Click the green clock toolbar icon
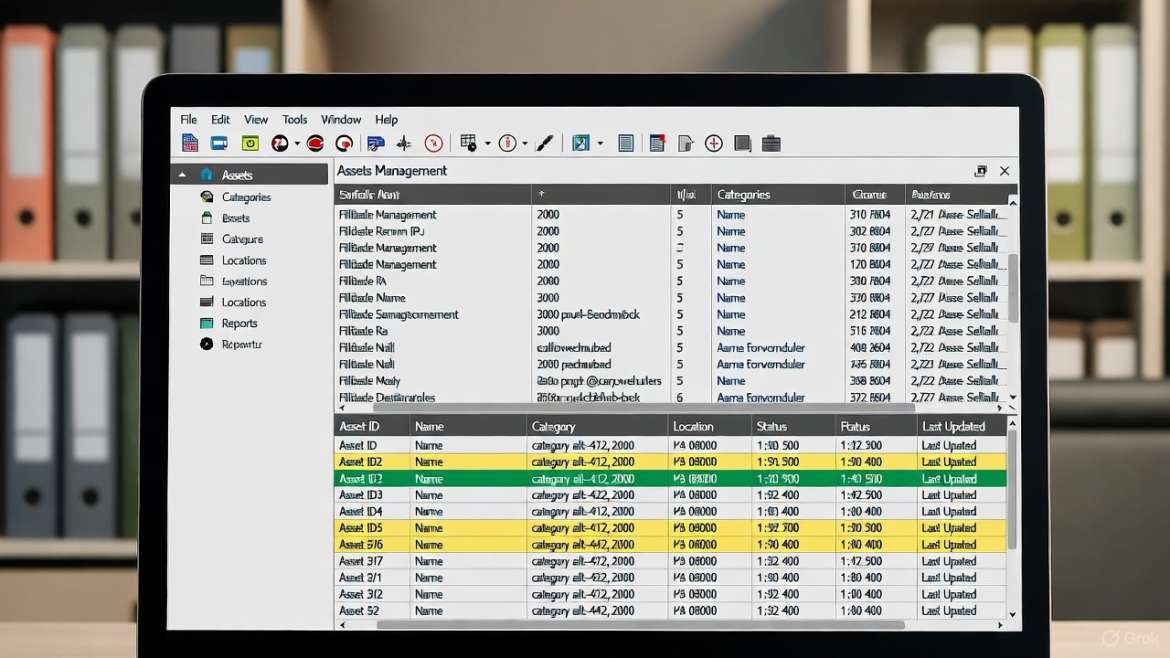Viewport: 1170px width, 658px height. click(250, 142)
